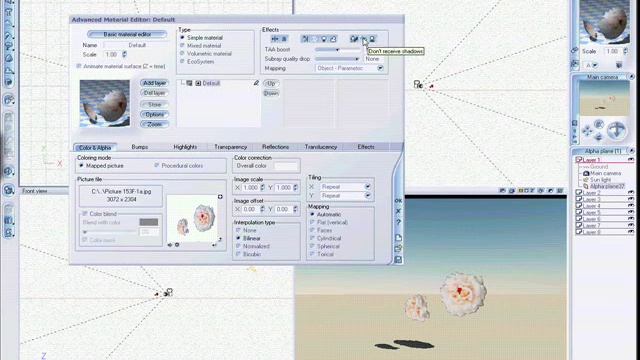Open Tiling Y Repeat dropdown
This screenshot has height=360, width=640.
tap(367, 196)
